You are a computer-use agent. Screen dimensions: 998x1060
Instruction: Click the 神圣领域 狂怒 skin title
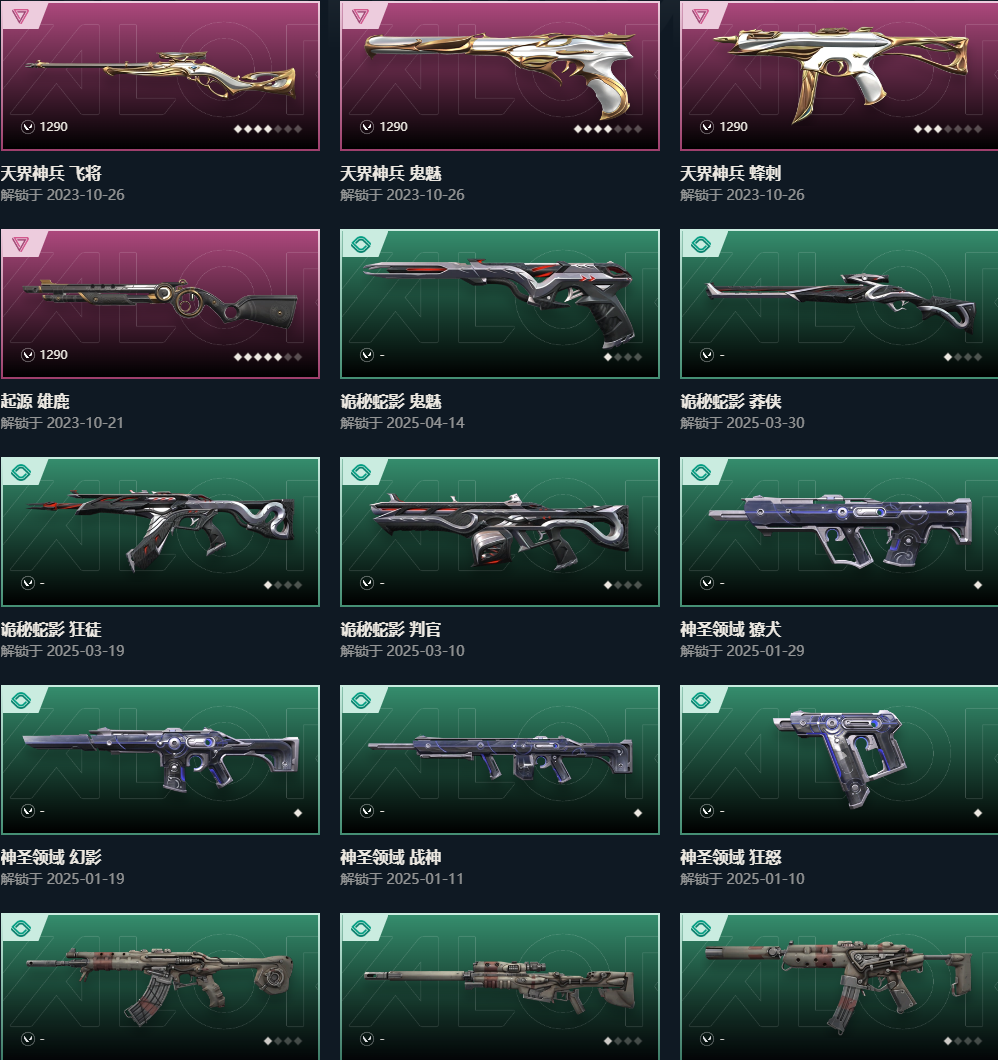point(731,857)
